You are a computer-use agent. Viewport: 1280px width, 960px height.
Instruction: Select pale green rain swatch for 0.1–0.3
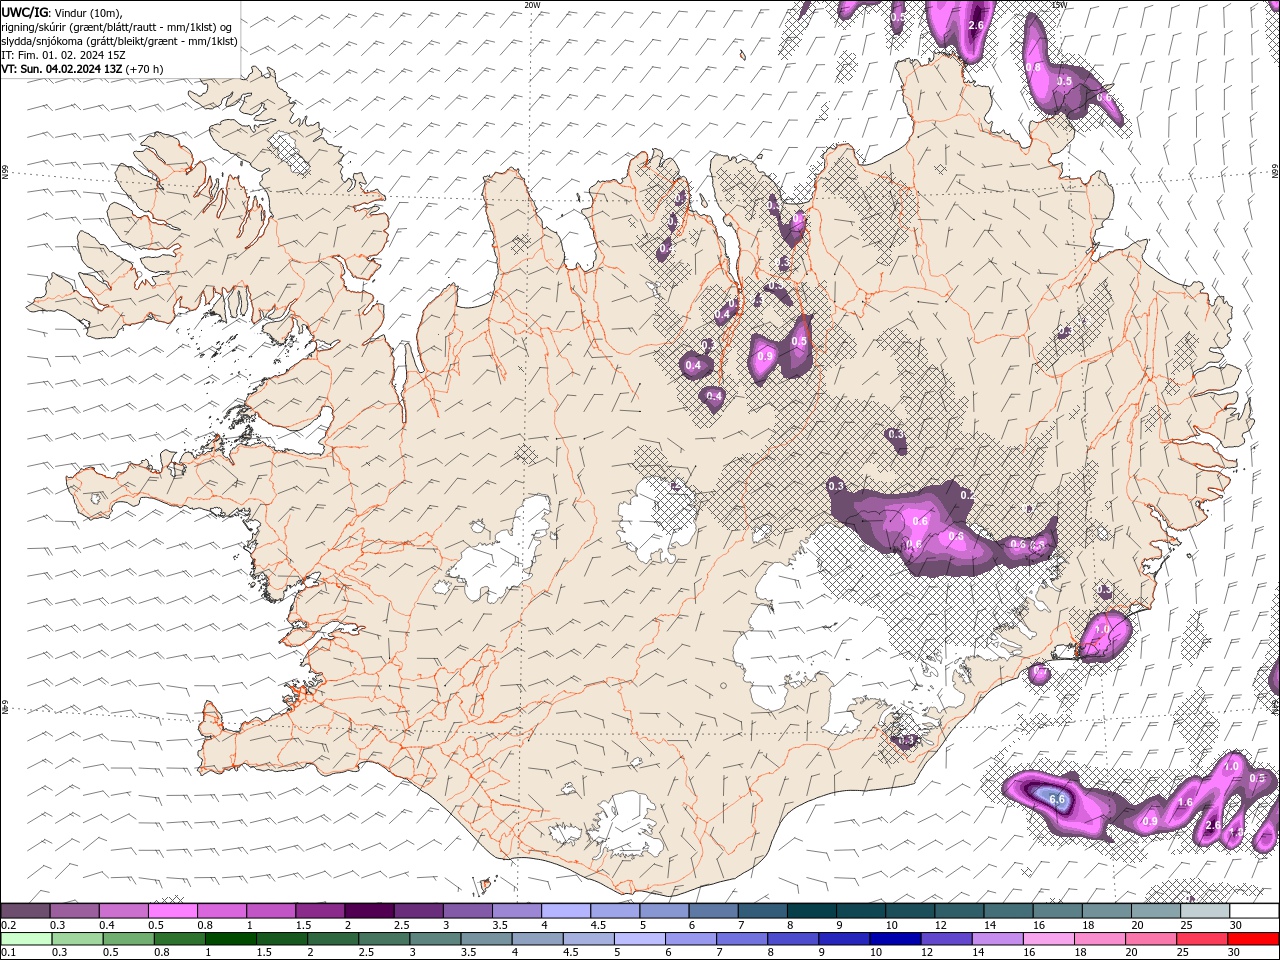pos(26,939)
